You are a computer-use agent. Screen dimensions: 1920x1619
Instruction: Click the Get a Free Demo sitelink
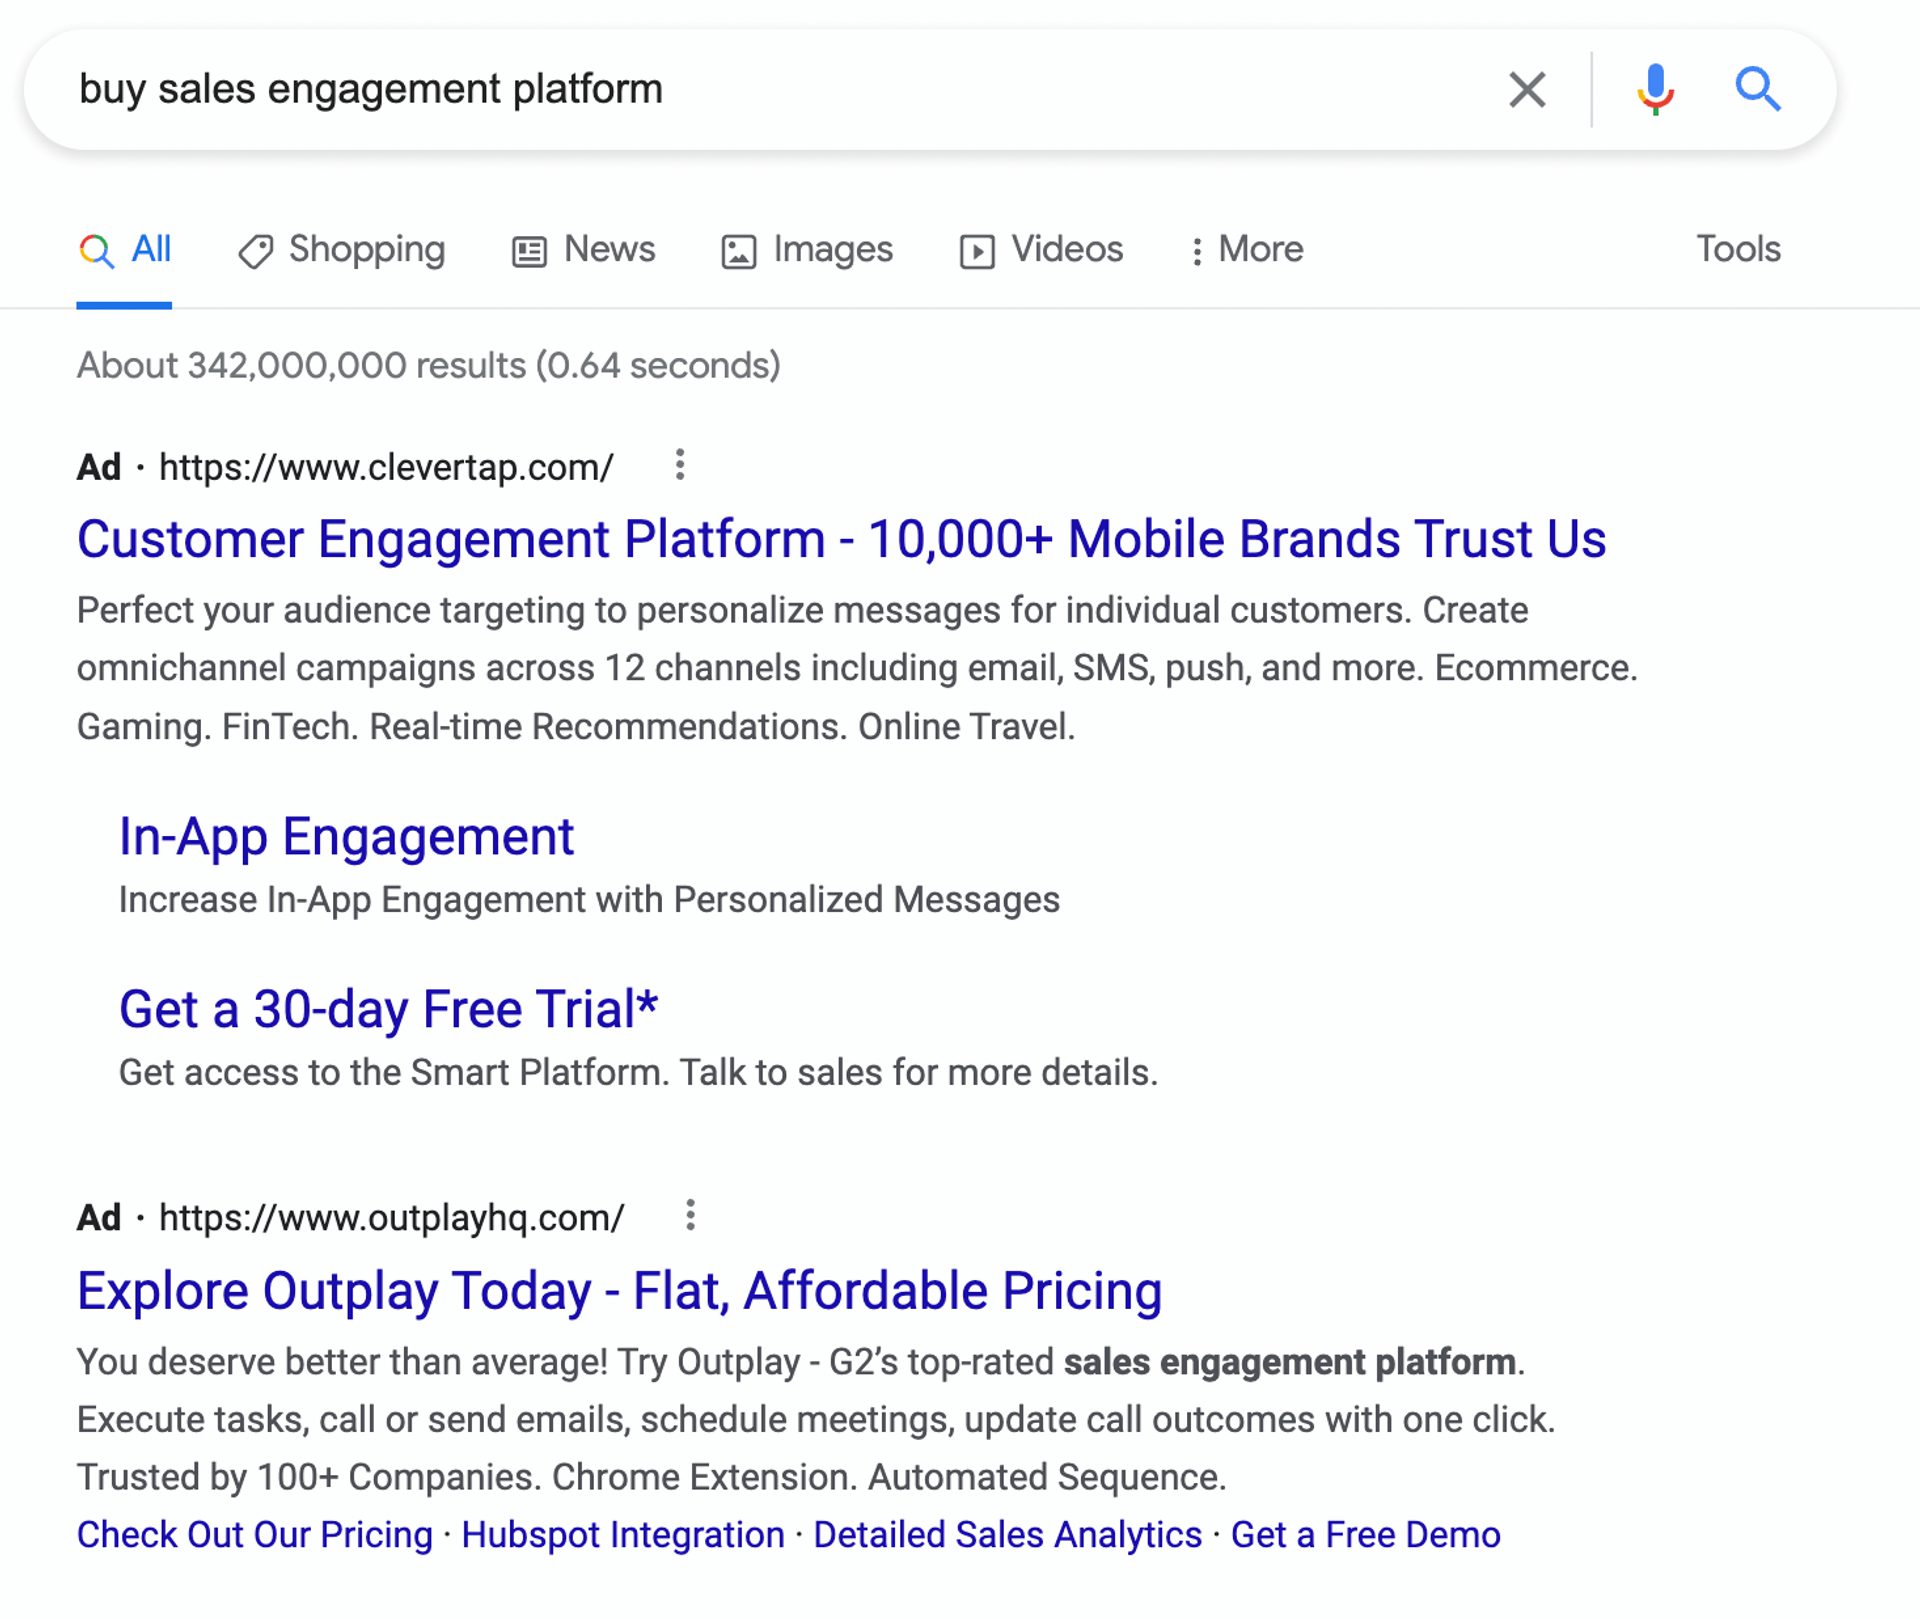(1366, 1534)
